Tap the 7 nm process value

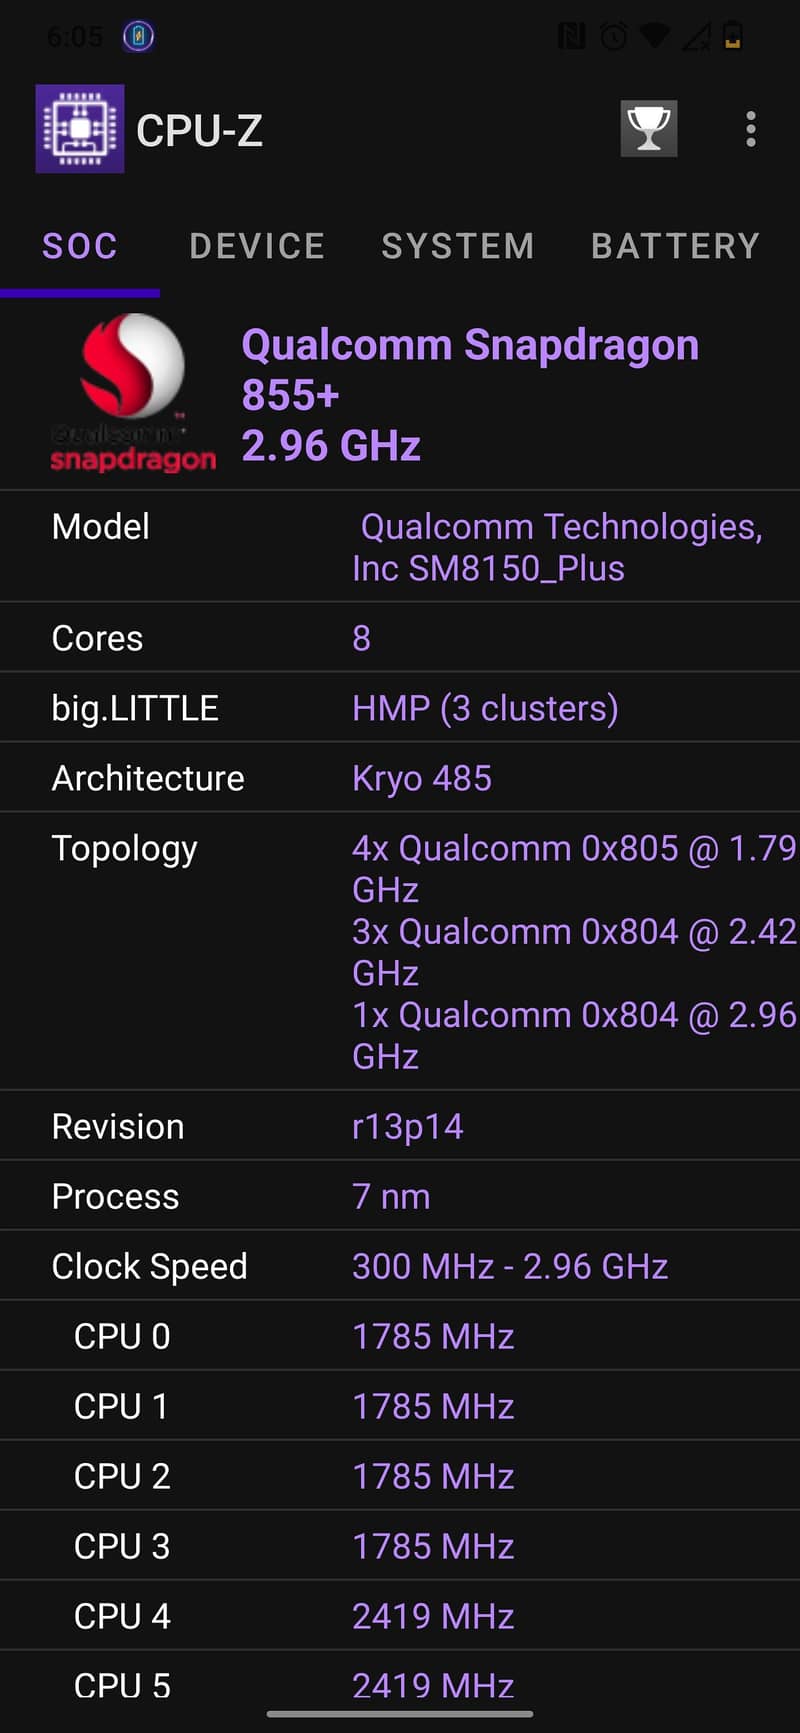point(390,1195)
